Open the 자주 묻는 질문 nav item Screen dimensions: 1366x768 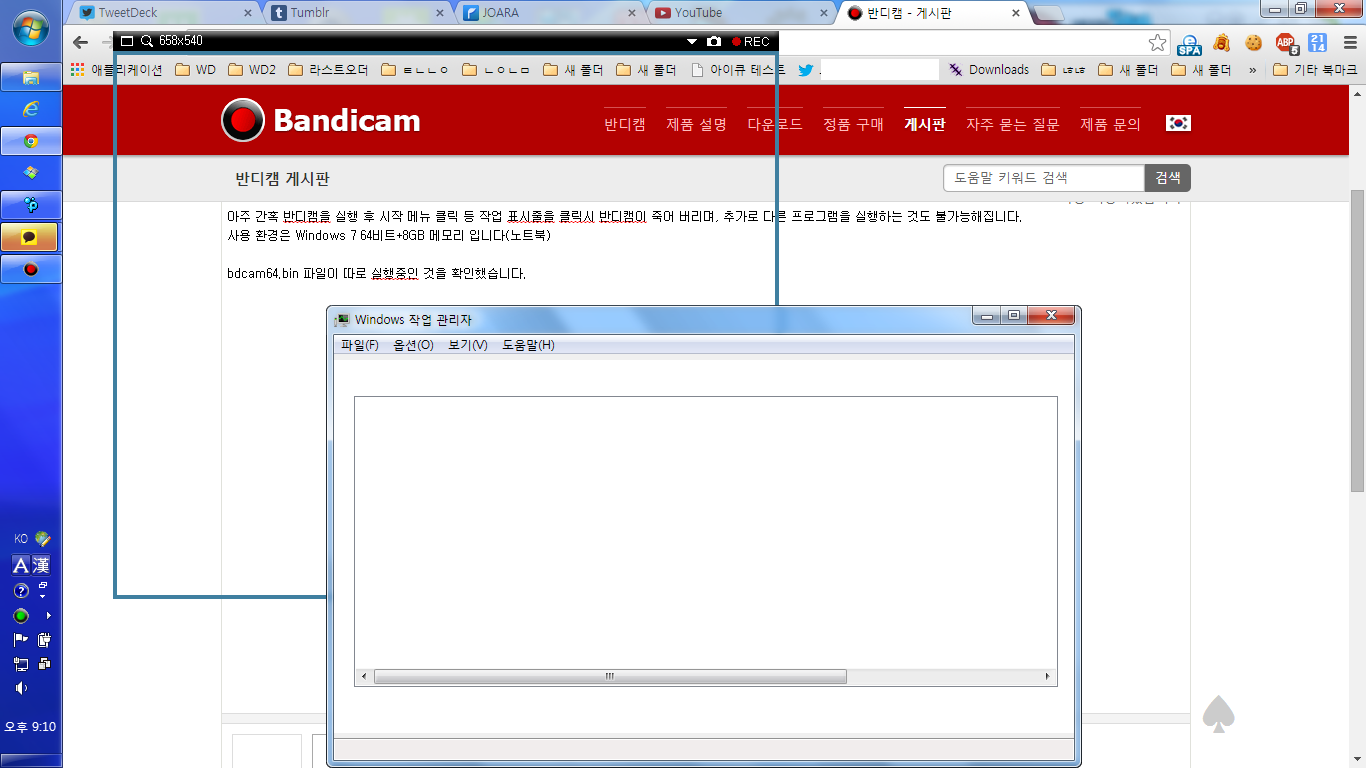click(1012, 125)
